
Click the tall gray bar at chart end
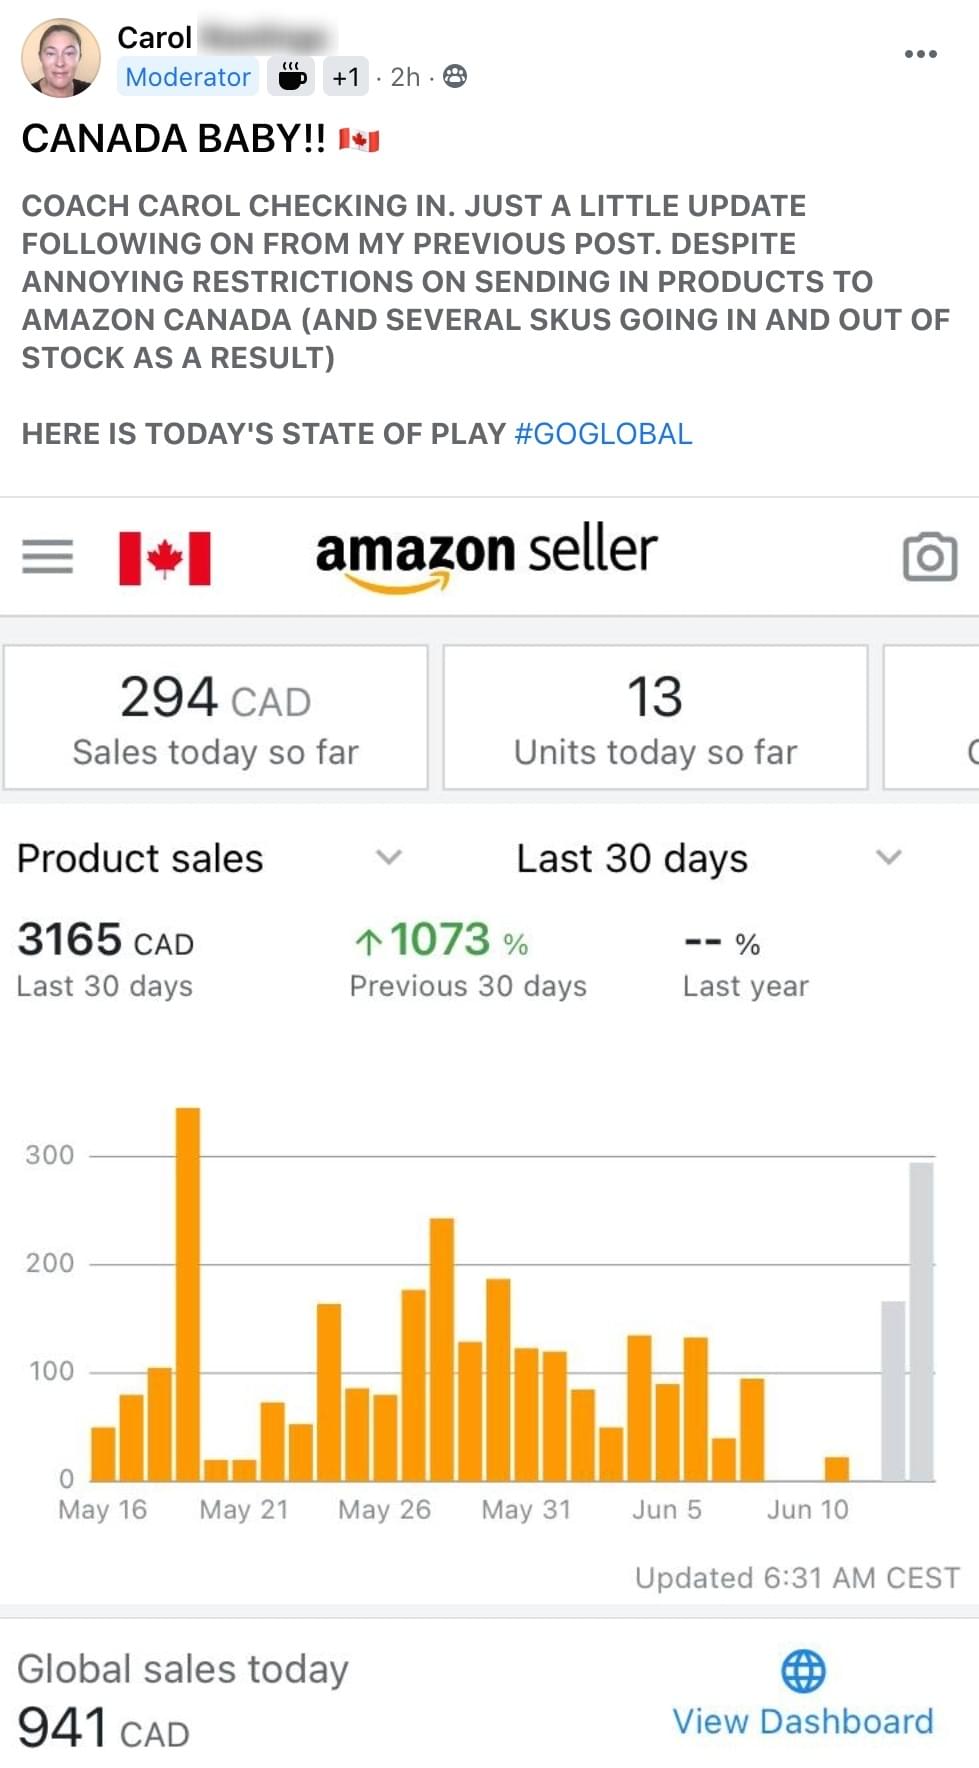921,1320
